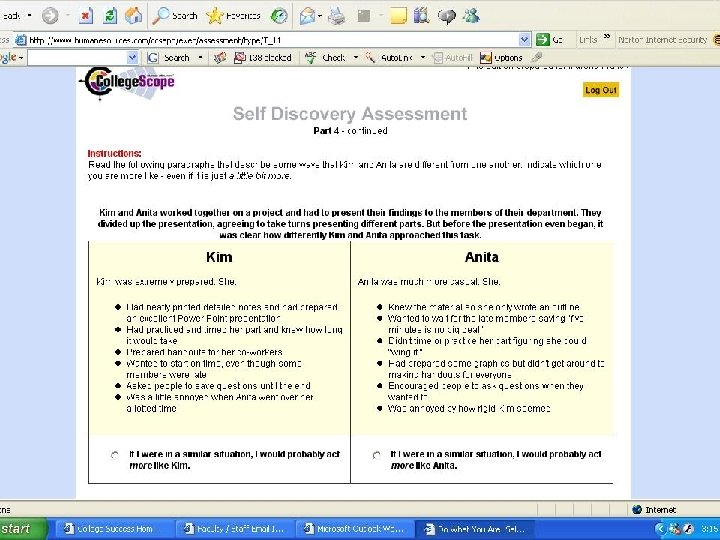Image resolution: width=720 pixels, height=540 pixels.
Task: Click the highlighter pen icon
Action: pos(536,57)
